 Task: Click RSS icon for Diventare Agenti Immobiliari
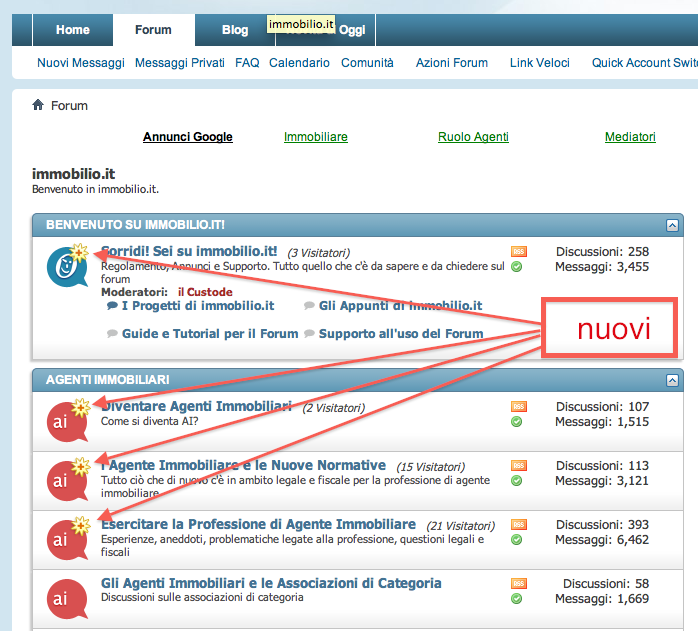pyautogui.click(x=518, y=406)
